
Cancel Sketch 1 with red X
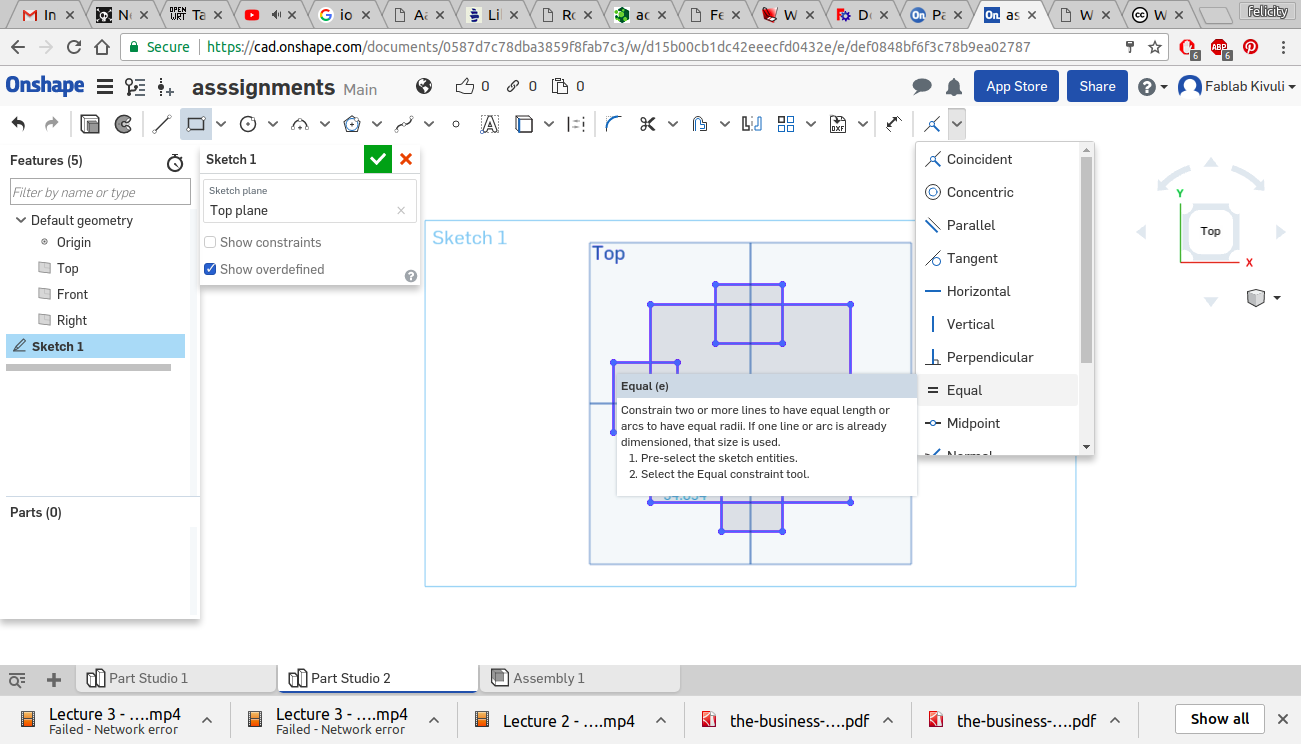(406, 159)
